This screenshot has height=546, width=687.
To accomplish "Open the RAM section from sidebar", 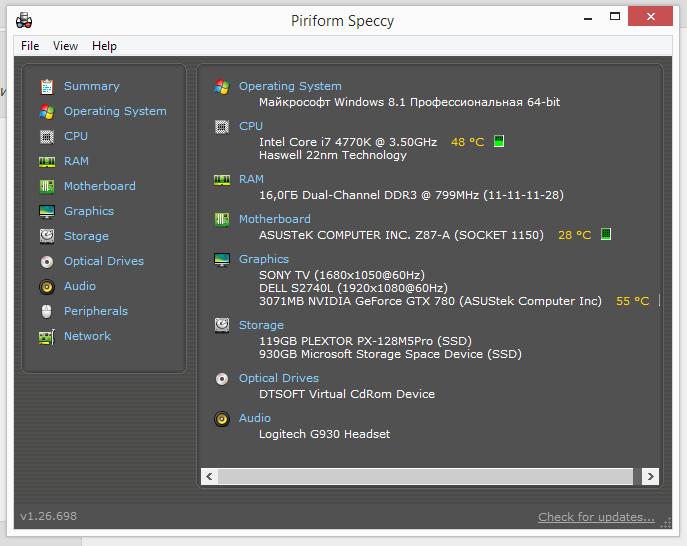I will [76, 161].
